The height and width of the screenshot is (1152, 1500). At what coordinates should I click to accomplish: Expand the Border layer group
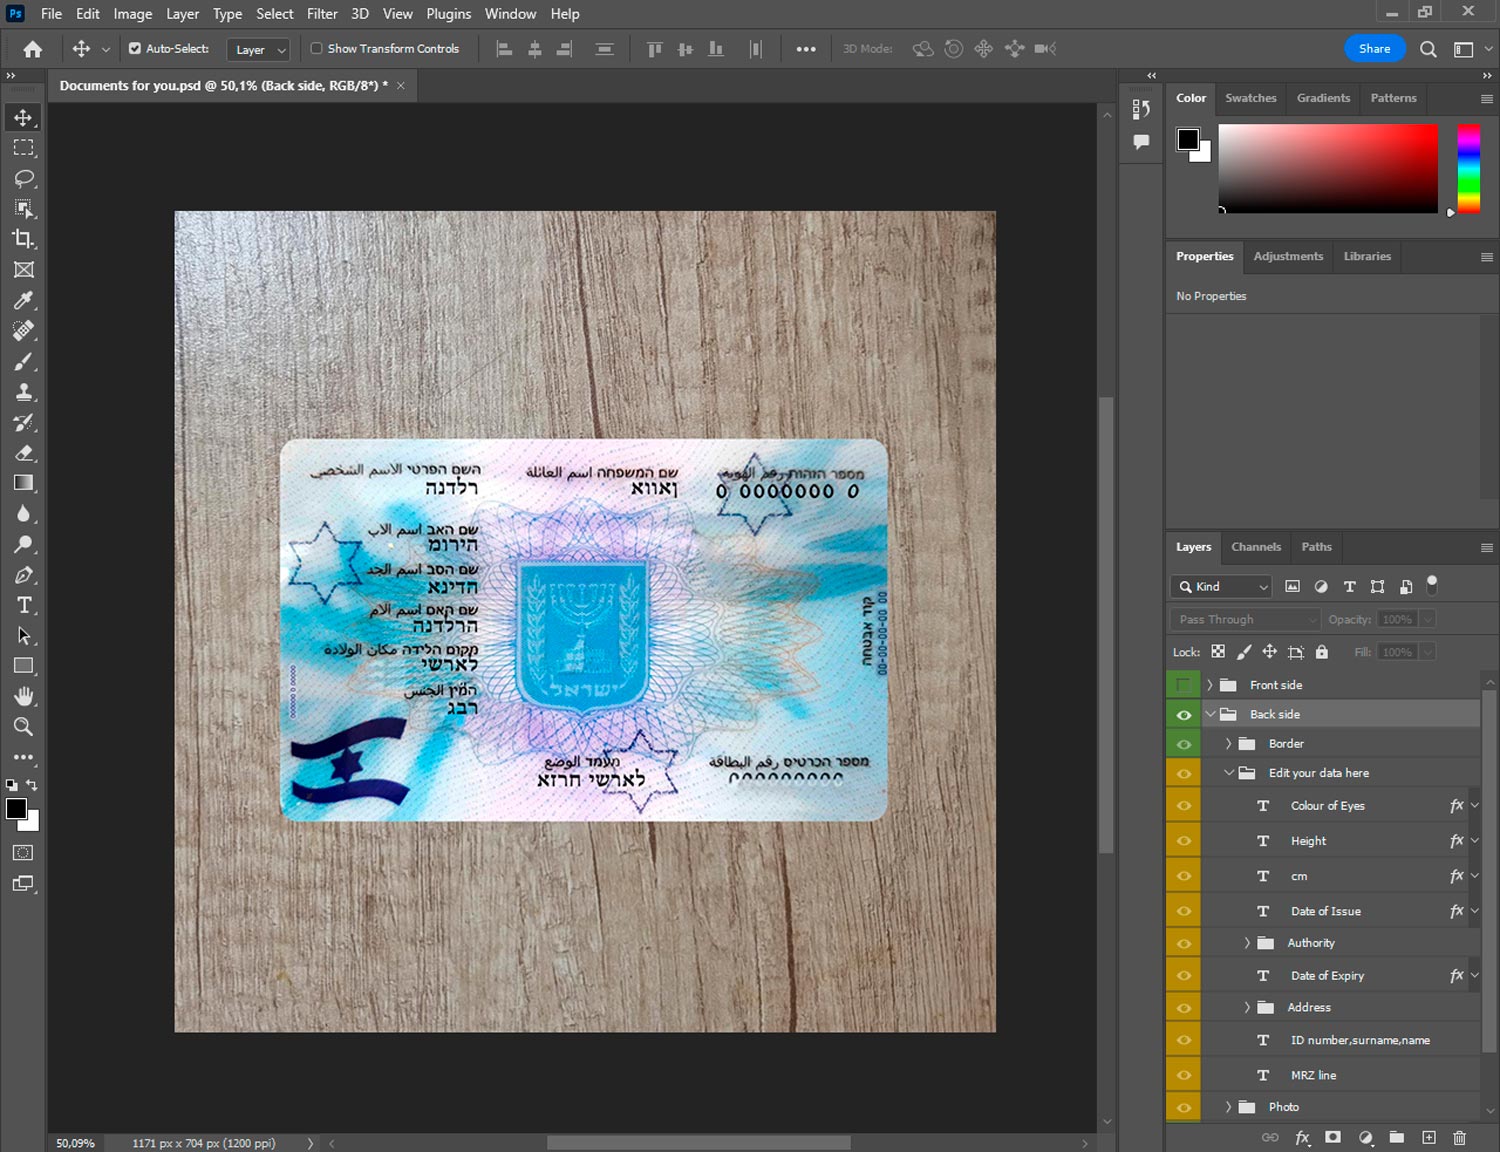click(1228, 744)
